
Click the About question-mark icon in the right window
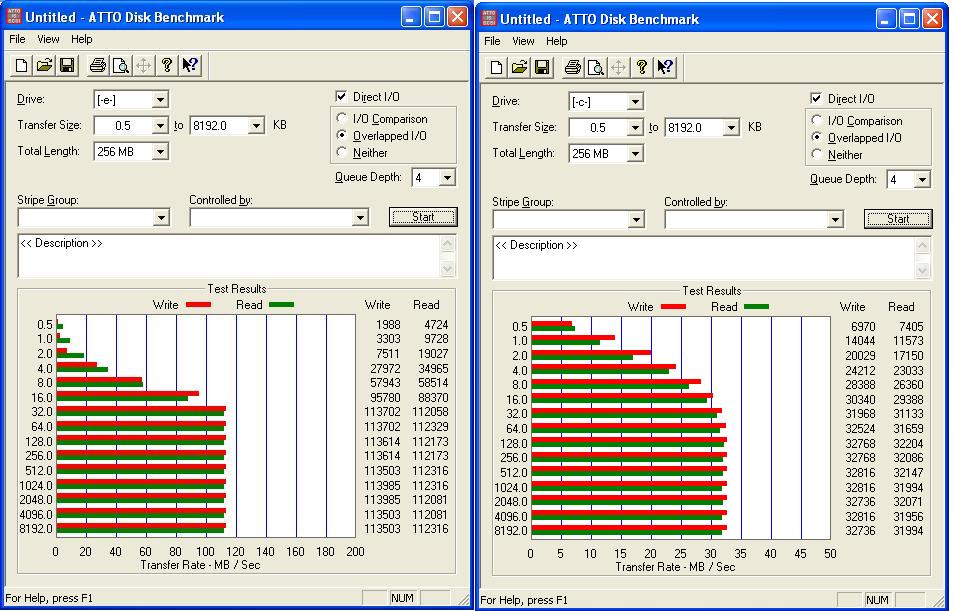(642, 67)
